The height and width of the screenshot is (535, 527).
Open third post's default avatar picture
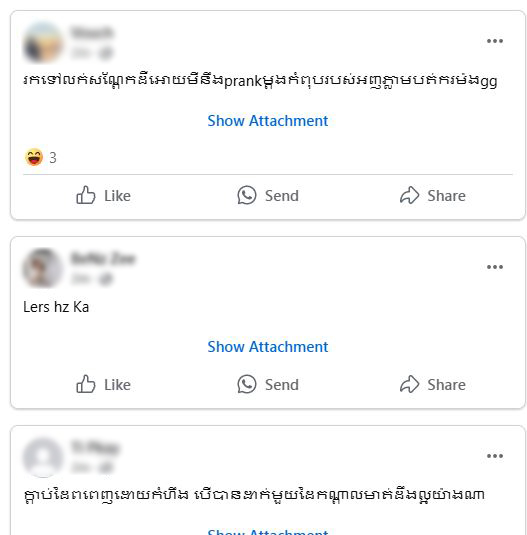pyautogui.click(x=43, y=457)
